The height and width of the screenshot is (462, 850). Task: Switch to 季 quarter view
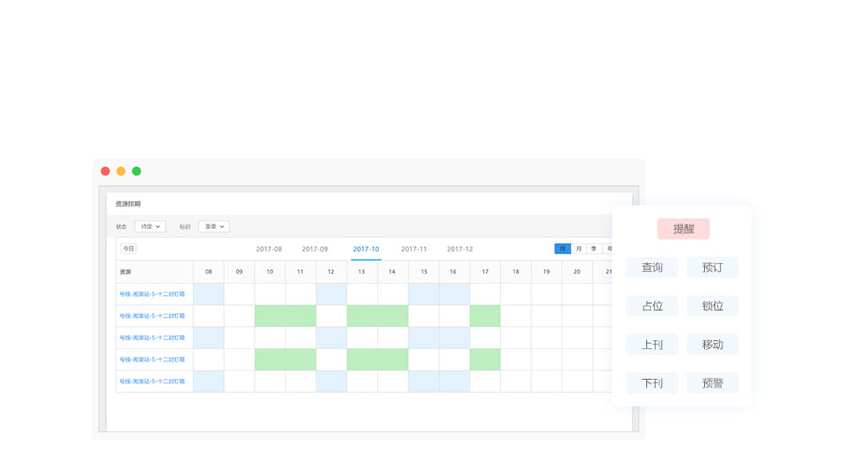pos(593,249)
